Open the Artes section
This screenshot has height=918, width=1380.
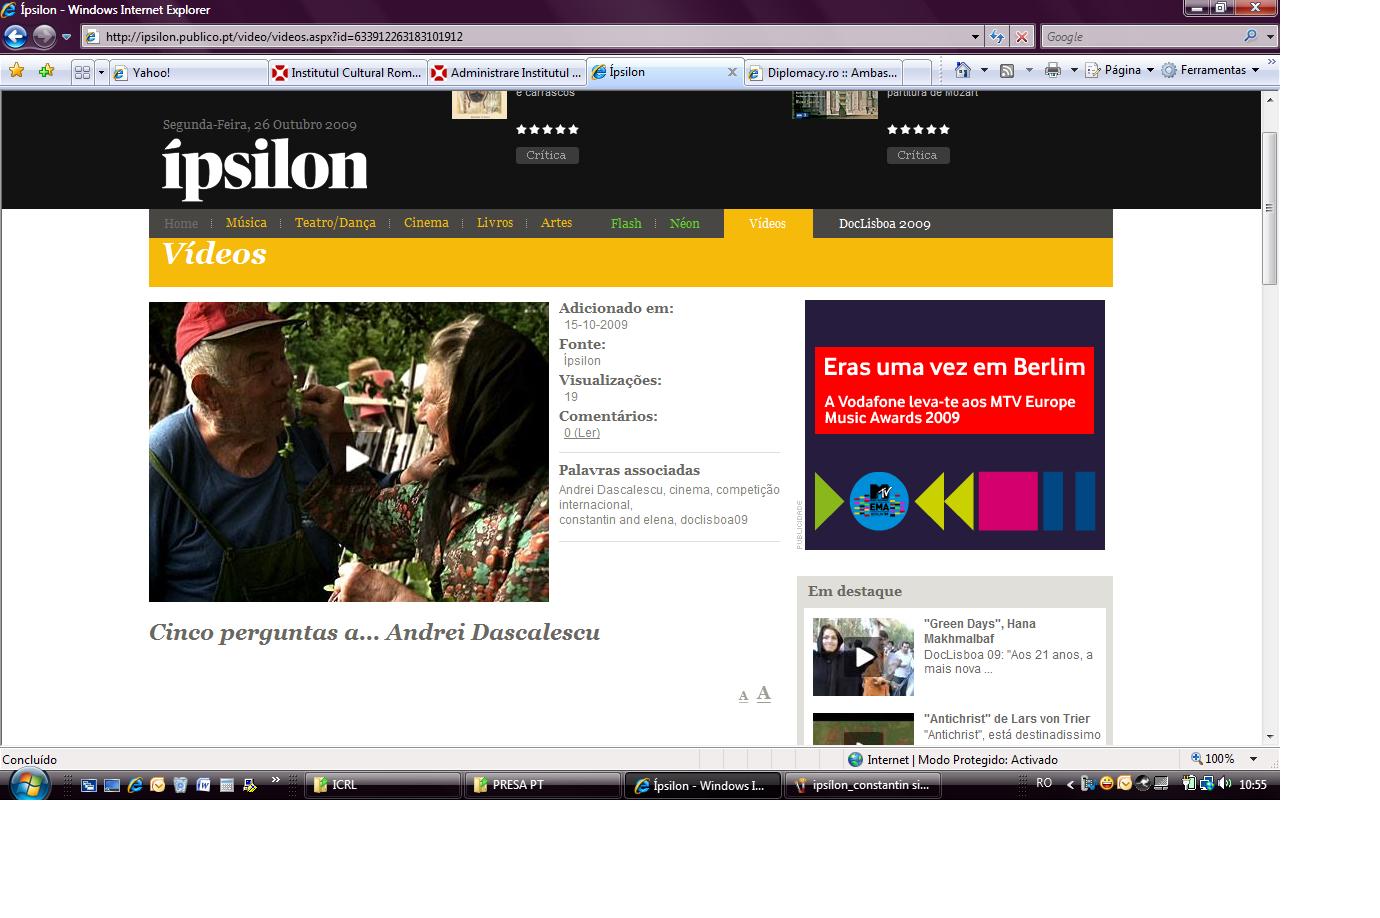(556, 223)
